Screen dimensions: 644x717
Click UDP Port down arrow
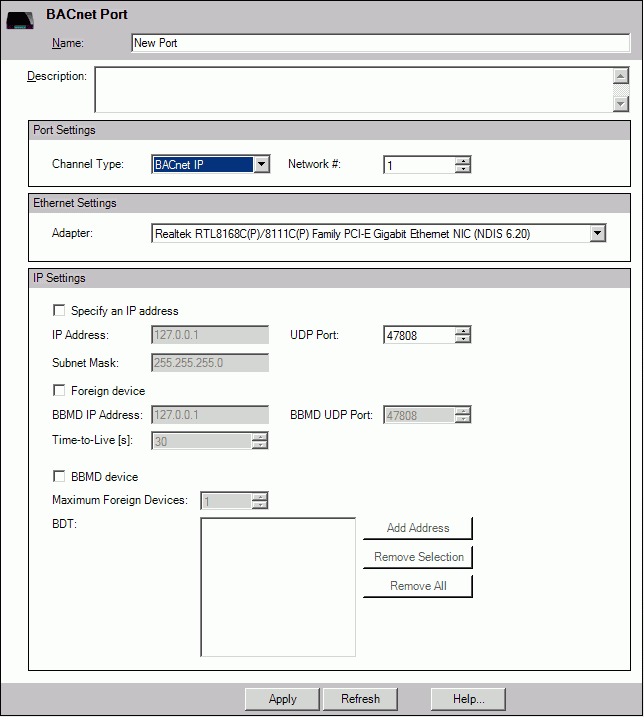(x=462, y=339)
